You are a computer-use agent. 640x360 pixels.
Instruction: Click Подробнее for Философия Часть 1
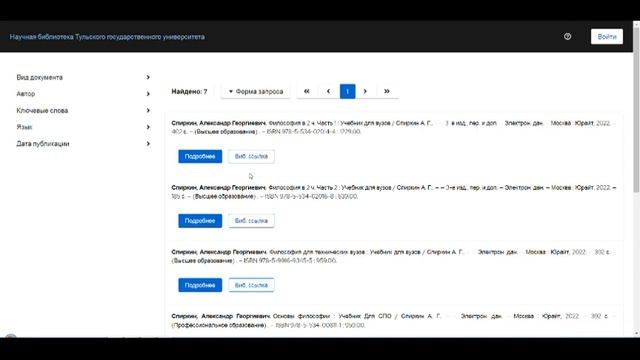pos(200,156)
